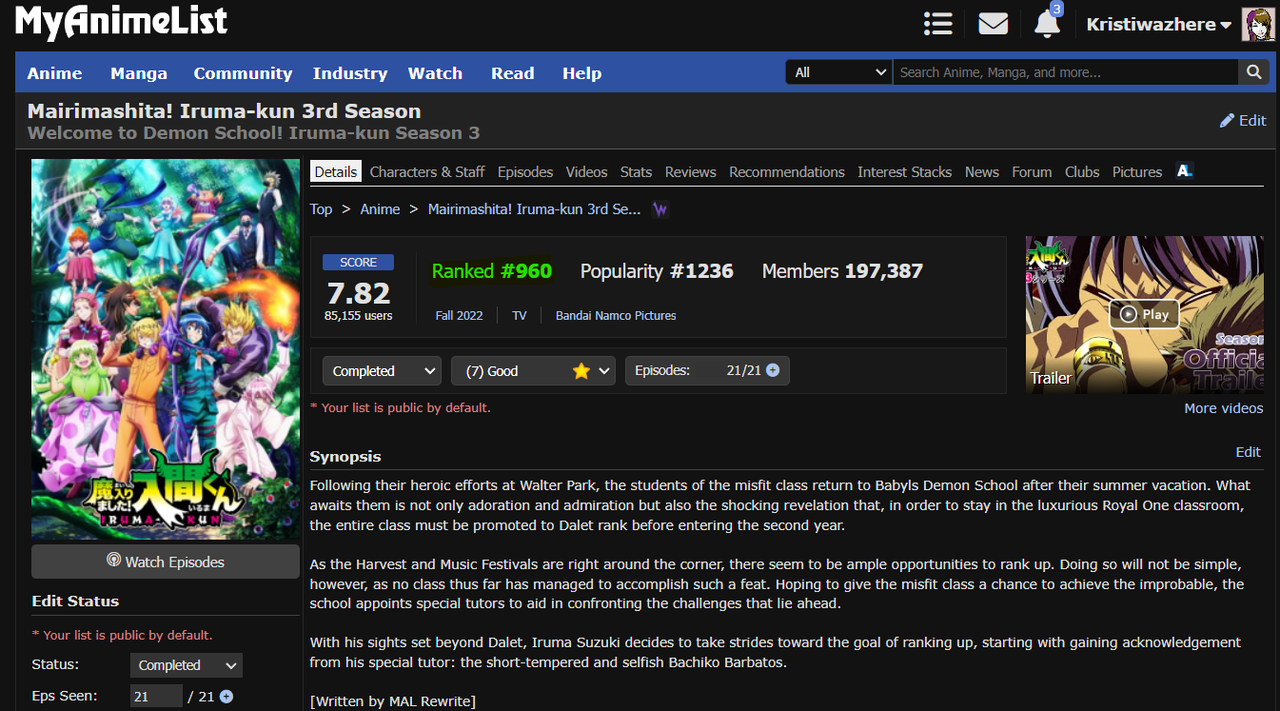1280x711 pixels.
Task: Switch to the Details tab
Action: (336, 172)
